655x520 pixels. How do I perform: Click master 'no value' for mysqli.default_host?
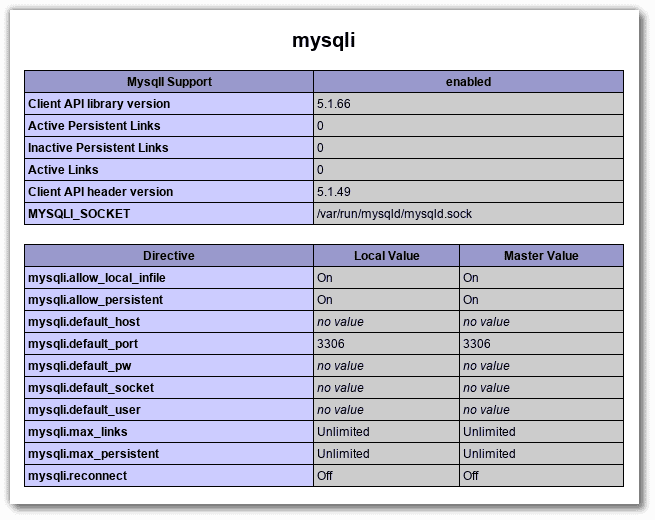tap(486, 322)
